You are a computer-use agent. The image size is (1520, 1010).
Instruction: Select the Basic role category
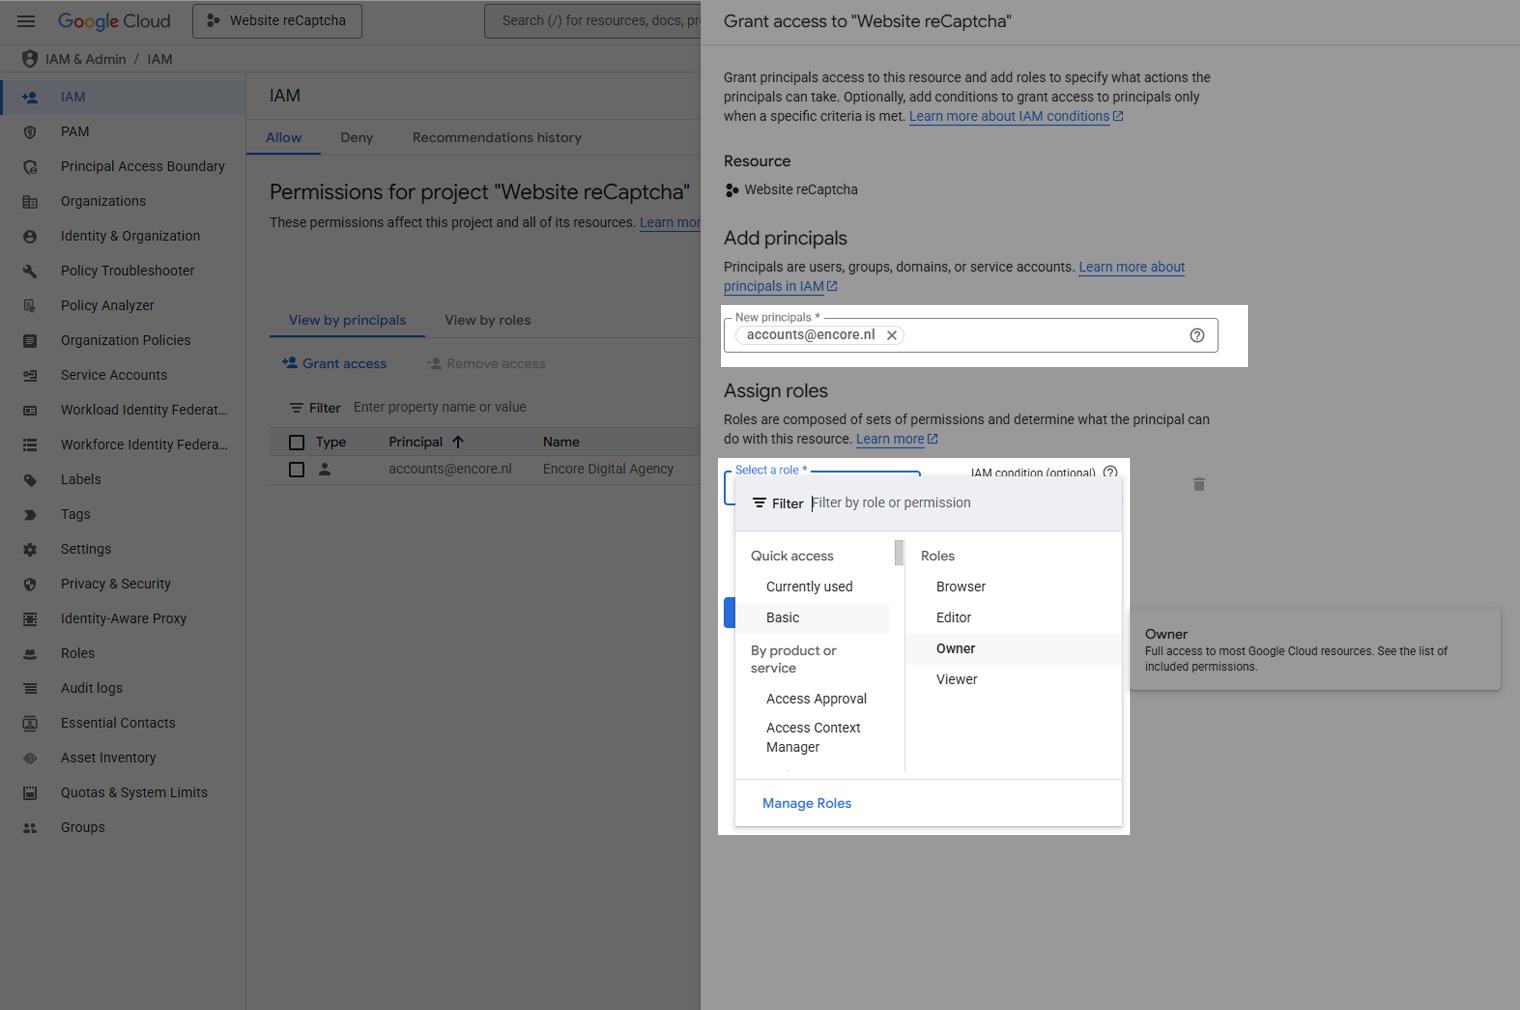pos(782,618)
